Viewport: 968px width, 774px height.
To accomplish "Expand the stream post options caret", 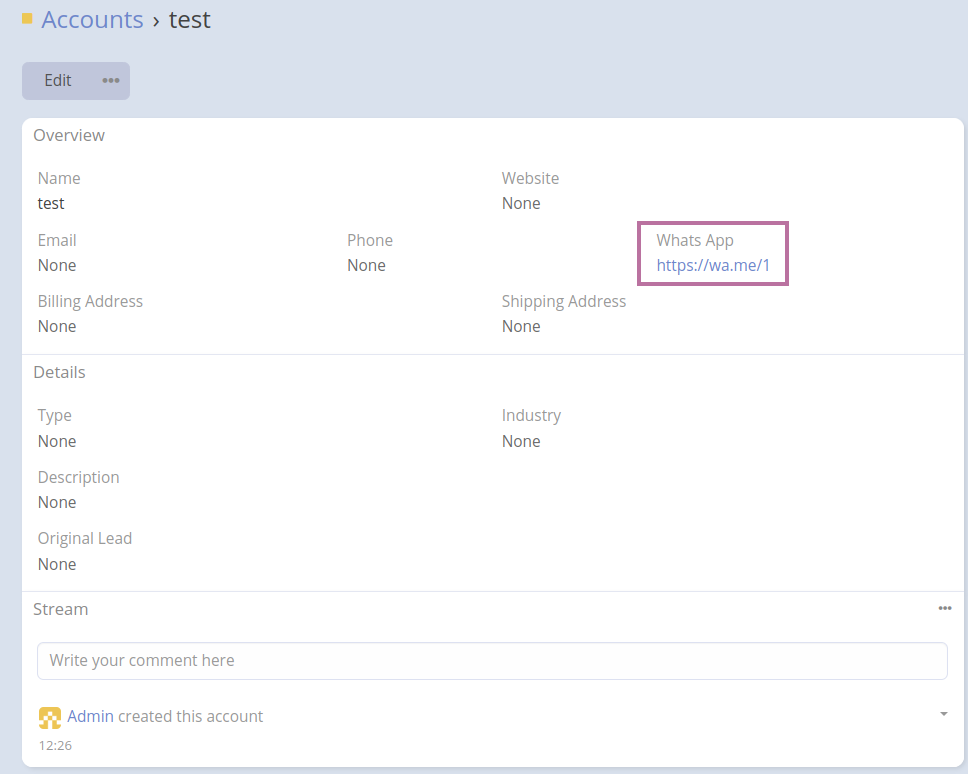I will tap(944, 714).
